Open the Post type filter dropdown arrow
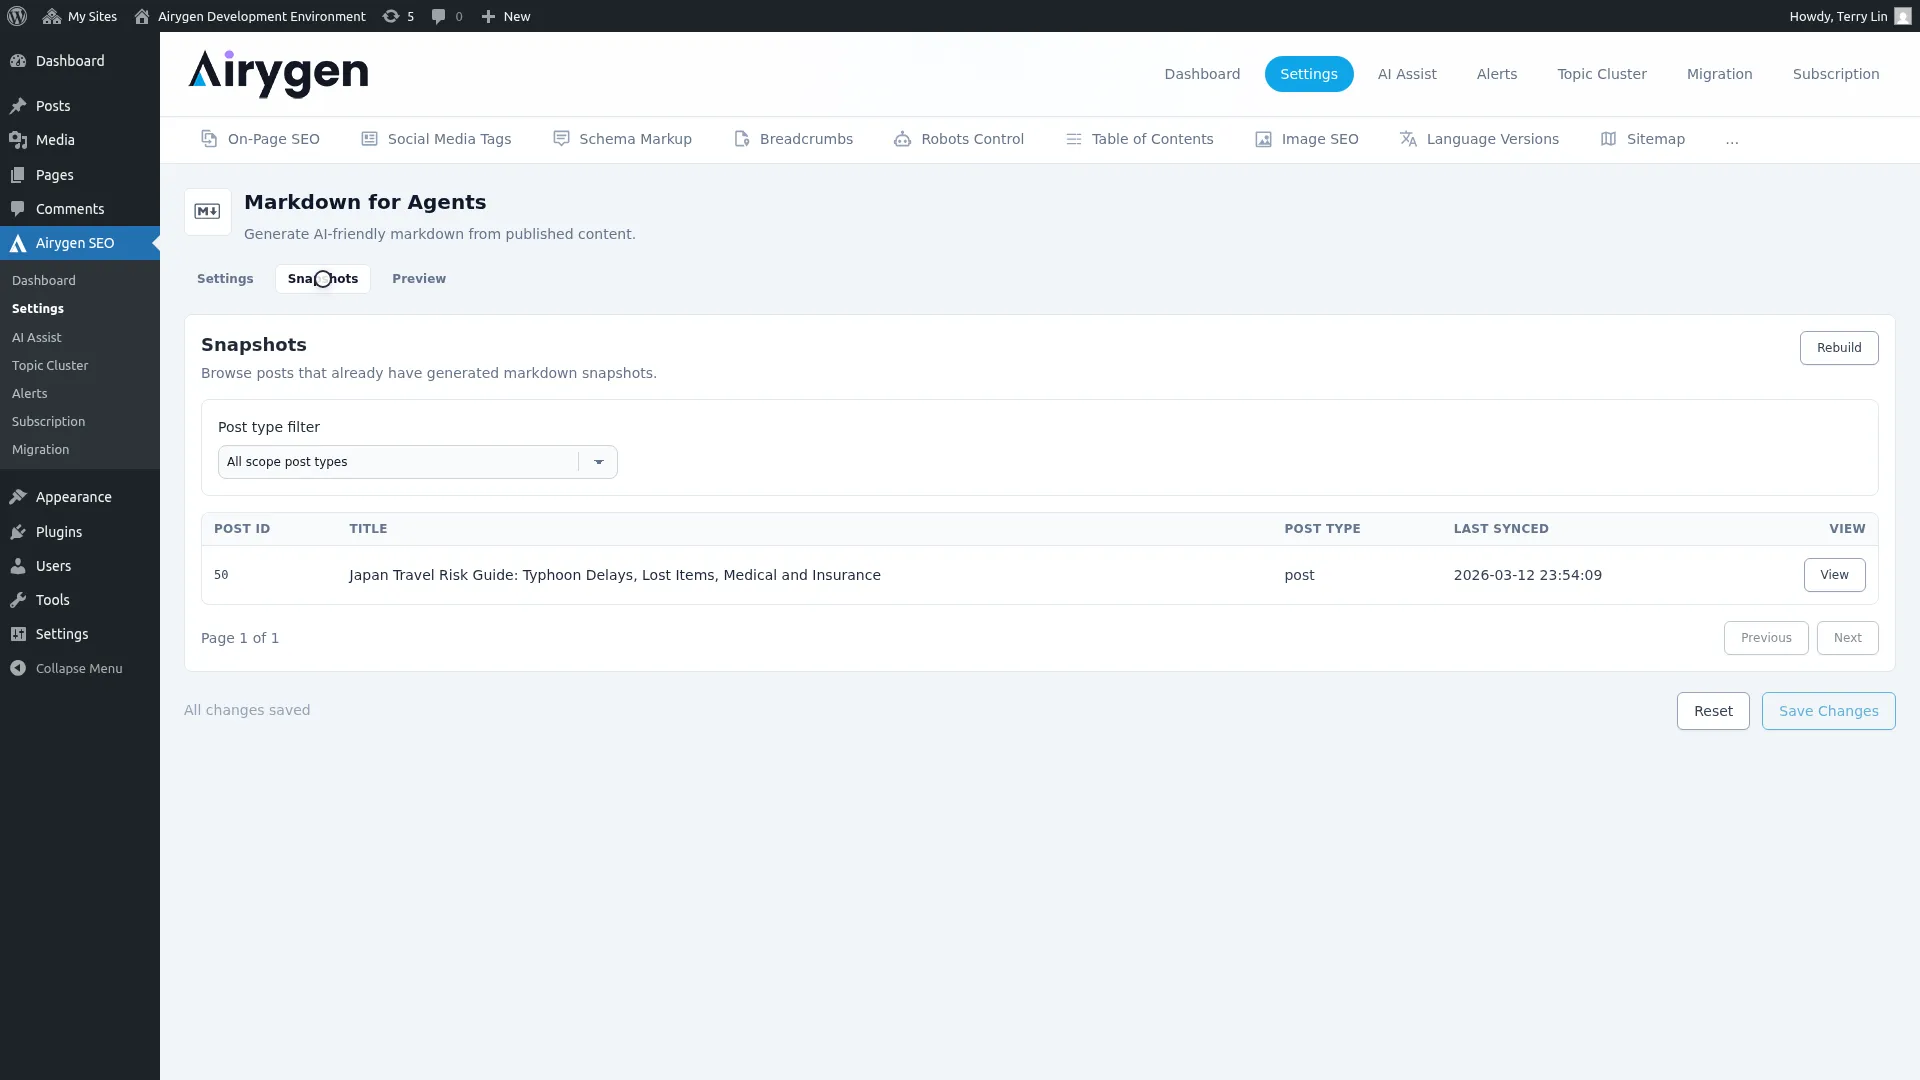 599,462
